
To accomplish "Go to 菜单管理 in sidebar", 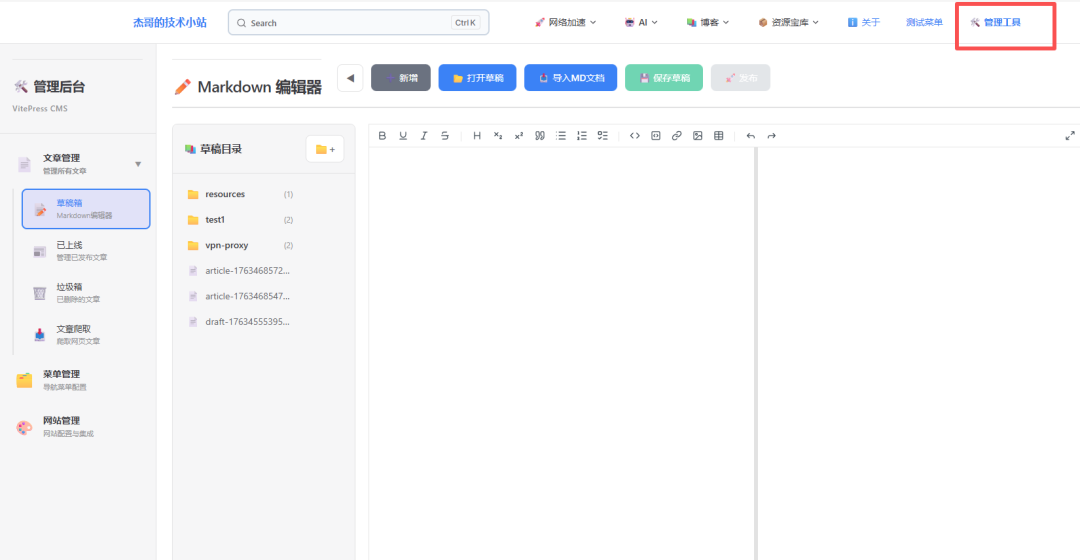I will tap(61, 380).
